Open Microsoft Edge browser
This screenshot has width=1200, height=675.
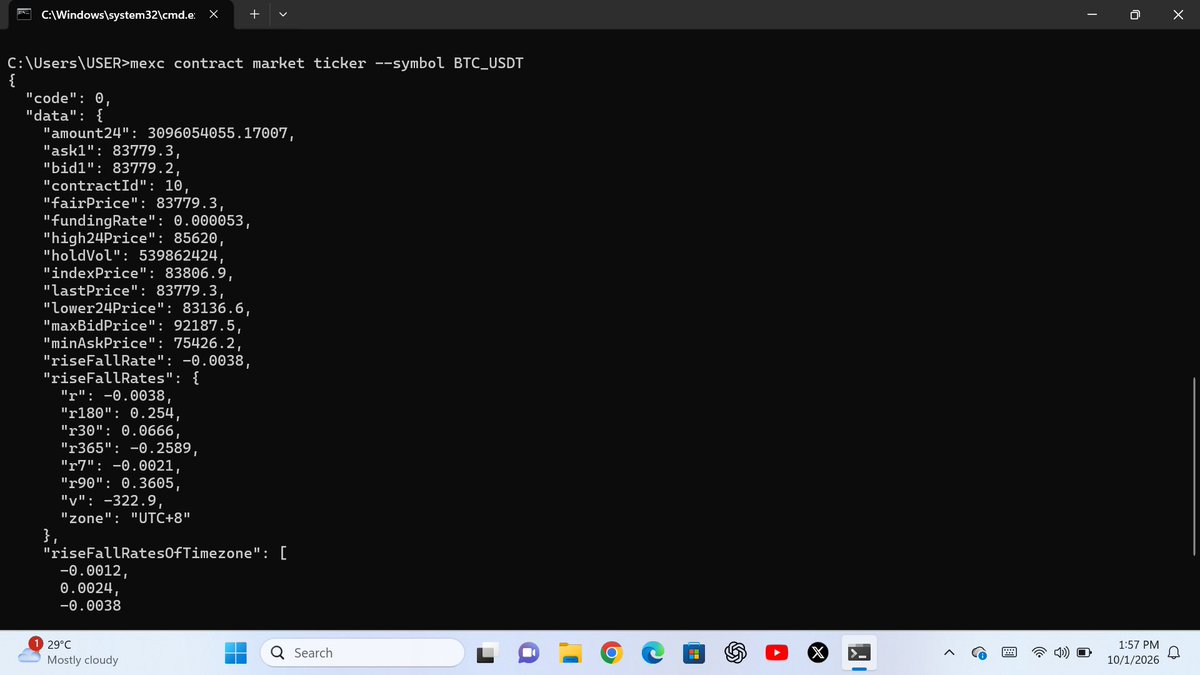(x=652, y=653)
